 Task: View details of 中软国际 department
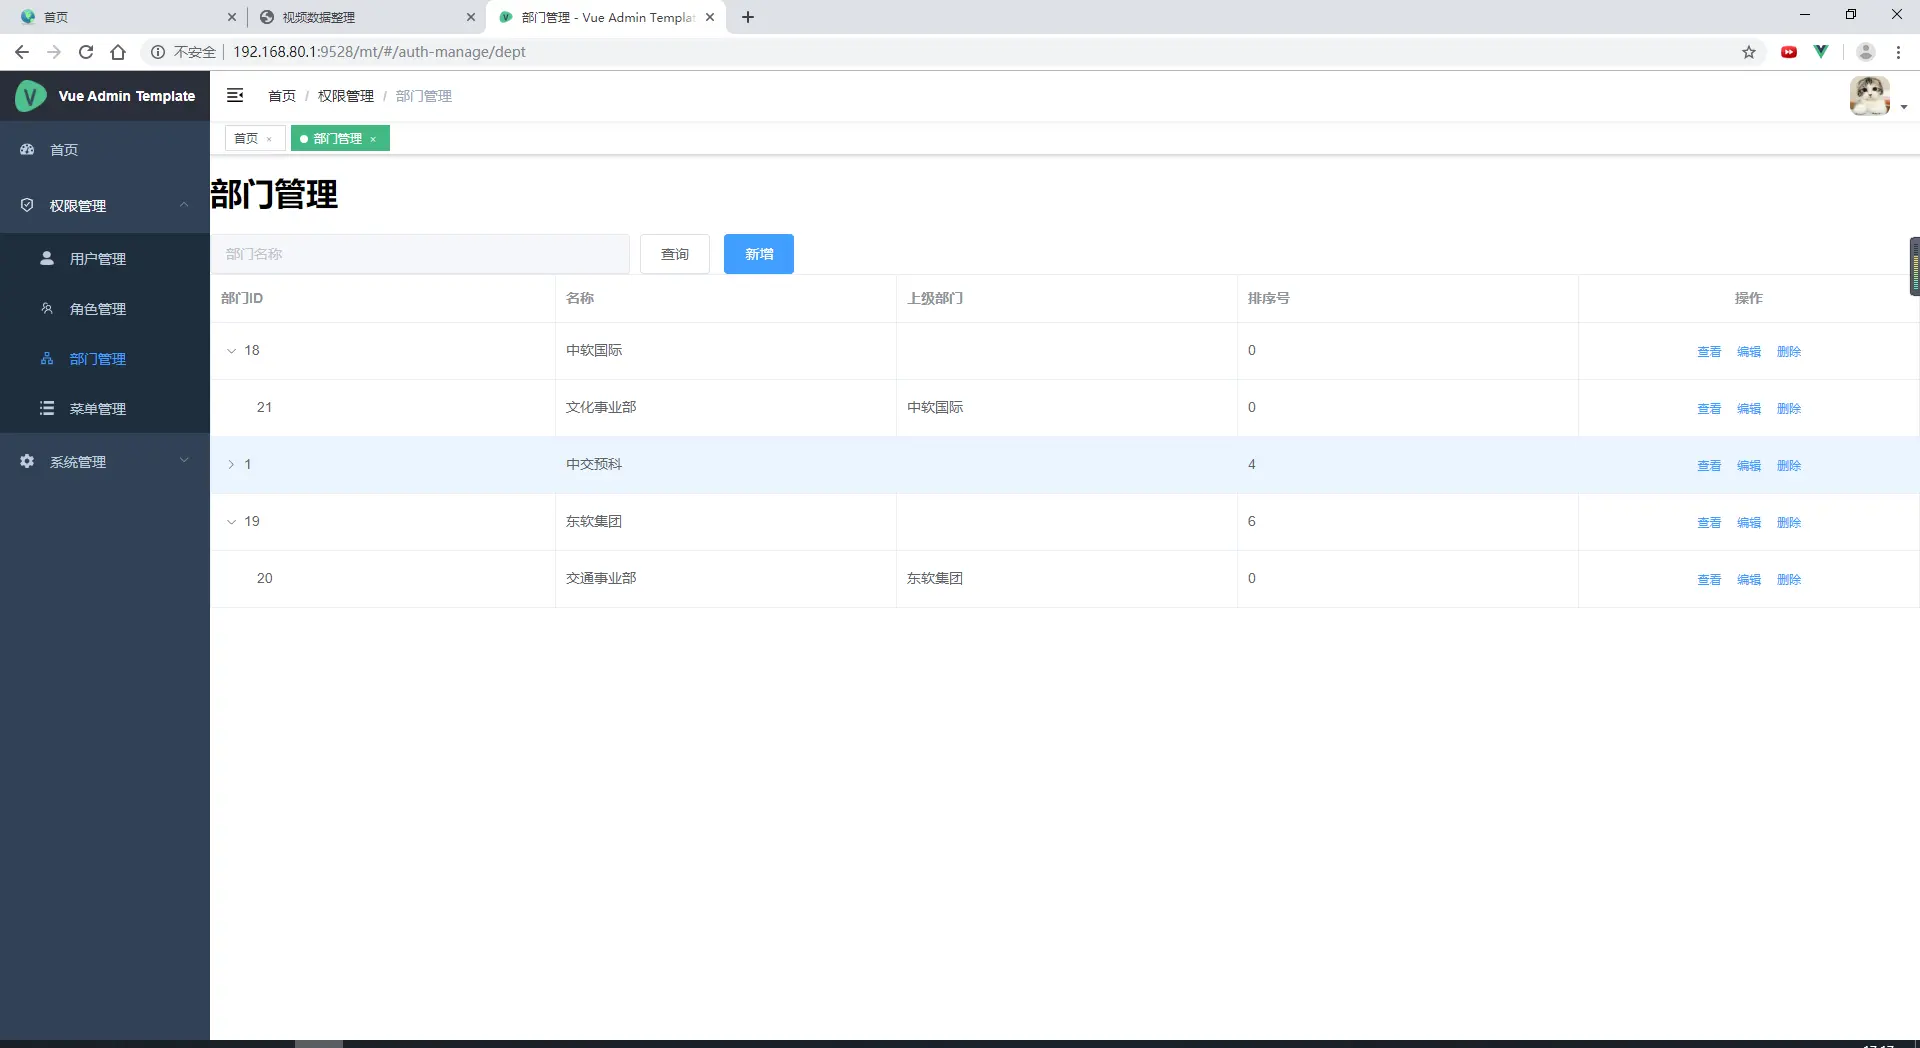1709,352
